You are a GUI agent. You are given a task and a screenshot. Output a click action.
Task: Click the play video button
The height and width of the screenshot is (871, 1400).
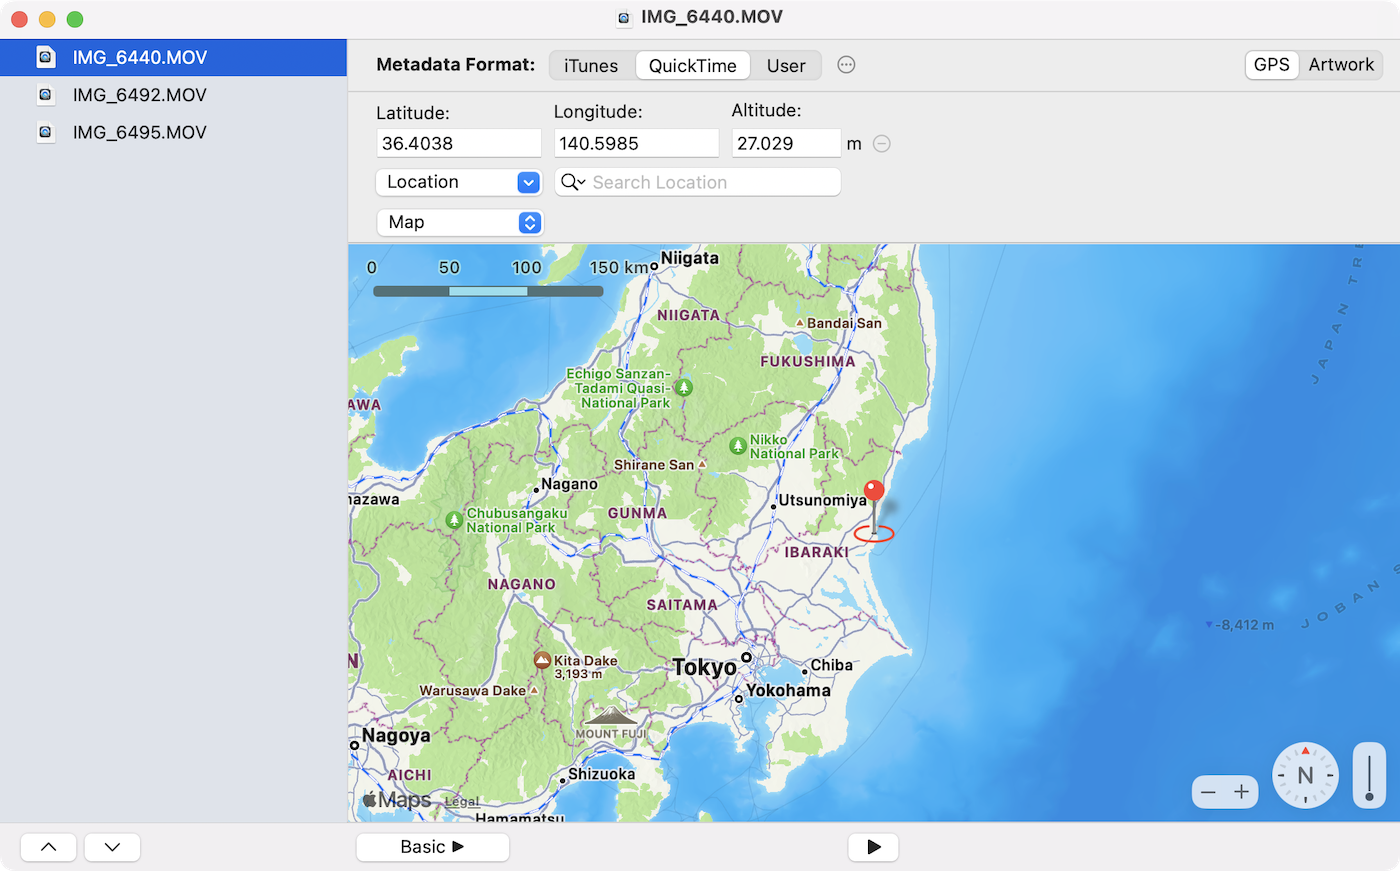point(873,847)
